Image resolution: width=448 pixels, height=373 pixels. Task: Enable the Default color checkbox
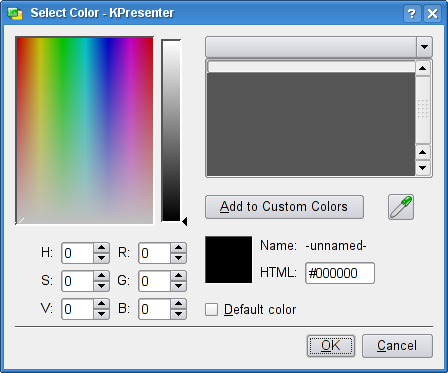tap(211, 309)
